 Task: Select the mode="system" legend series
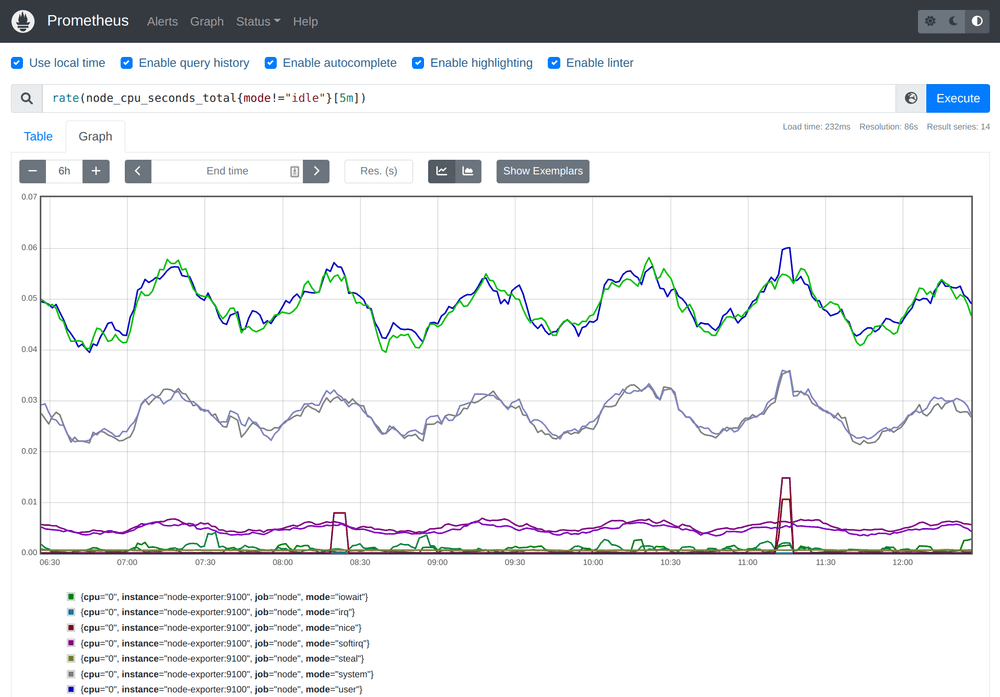pyautogui.click(x=227, y=674)
